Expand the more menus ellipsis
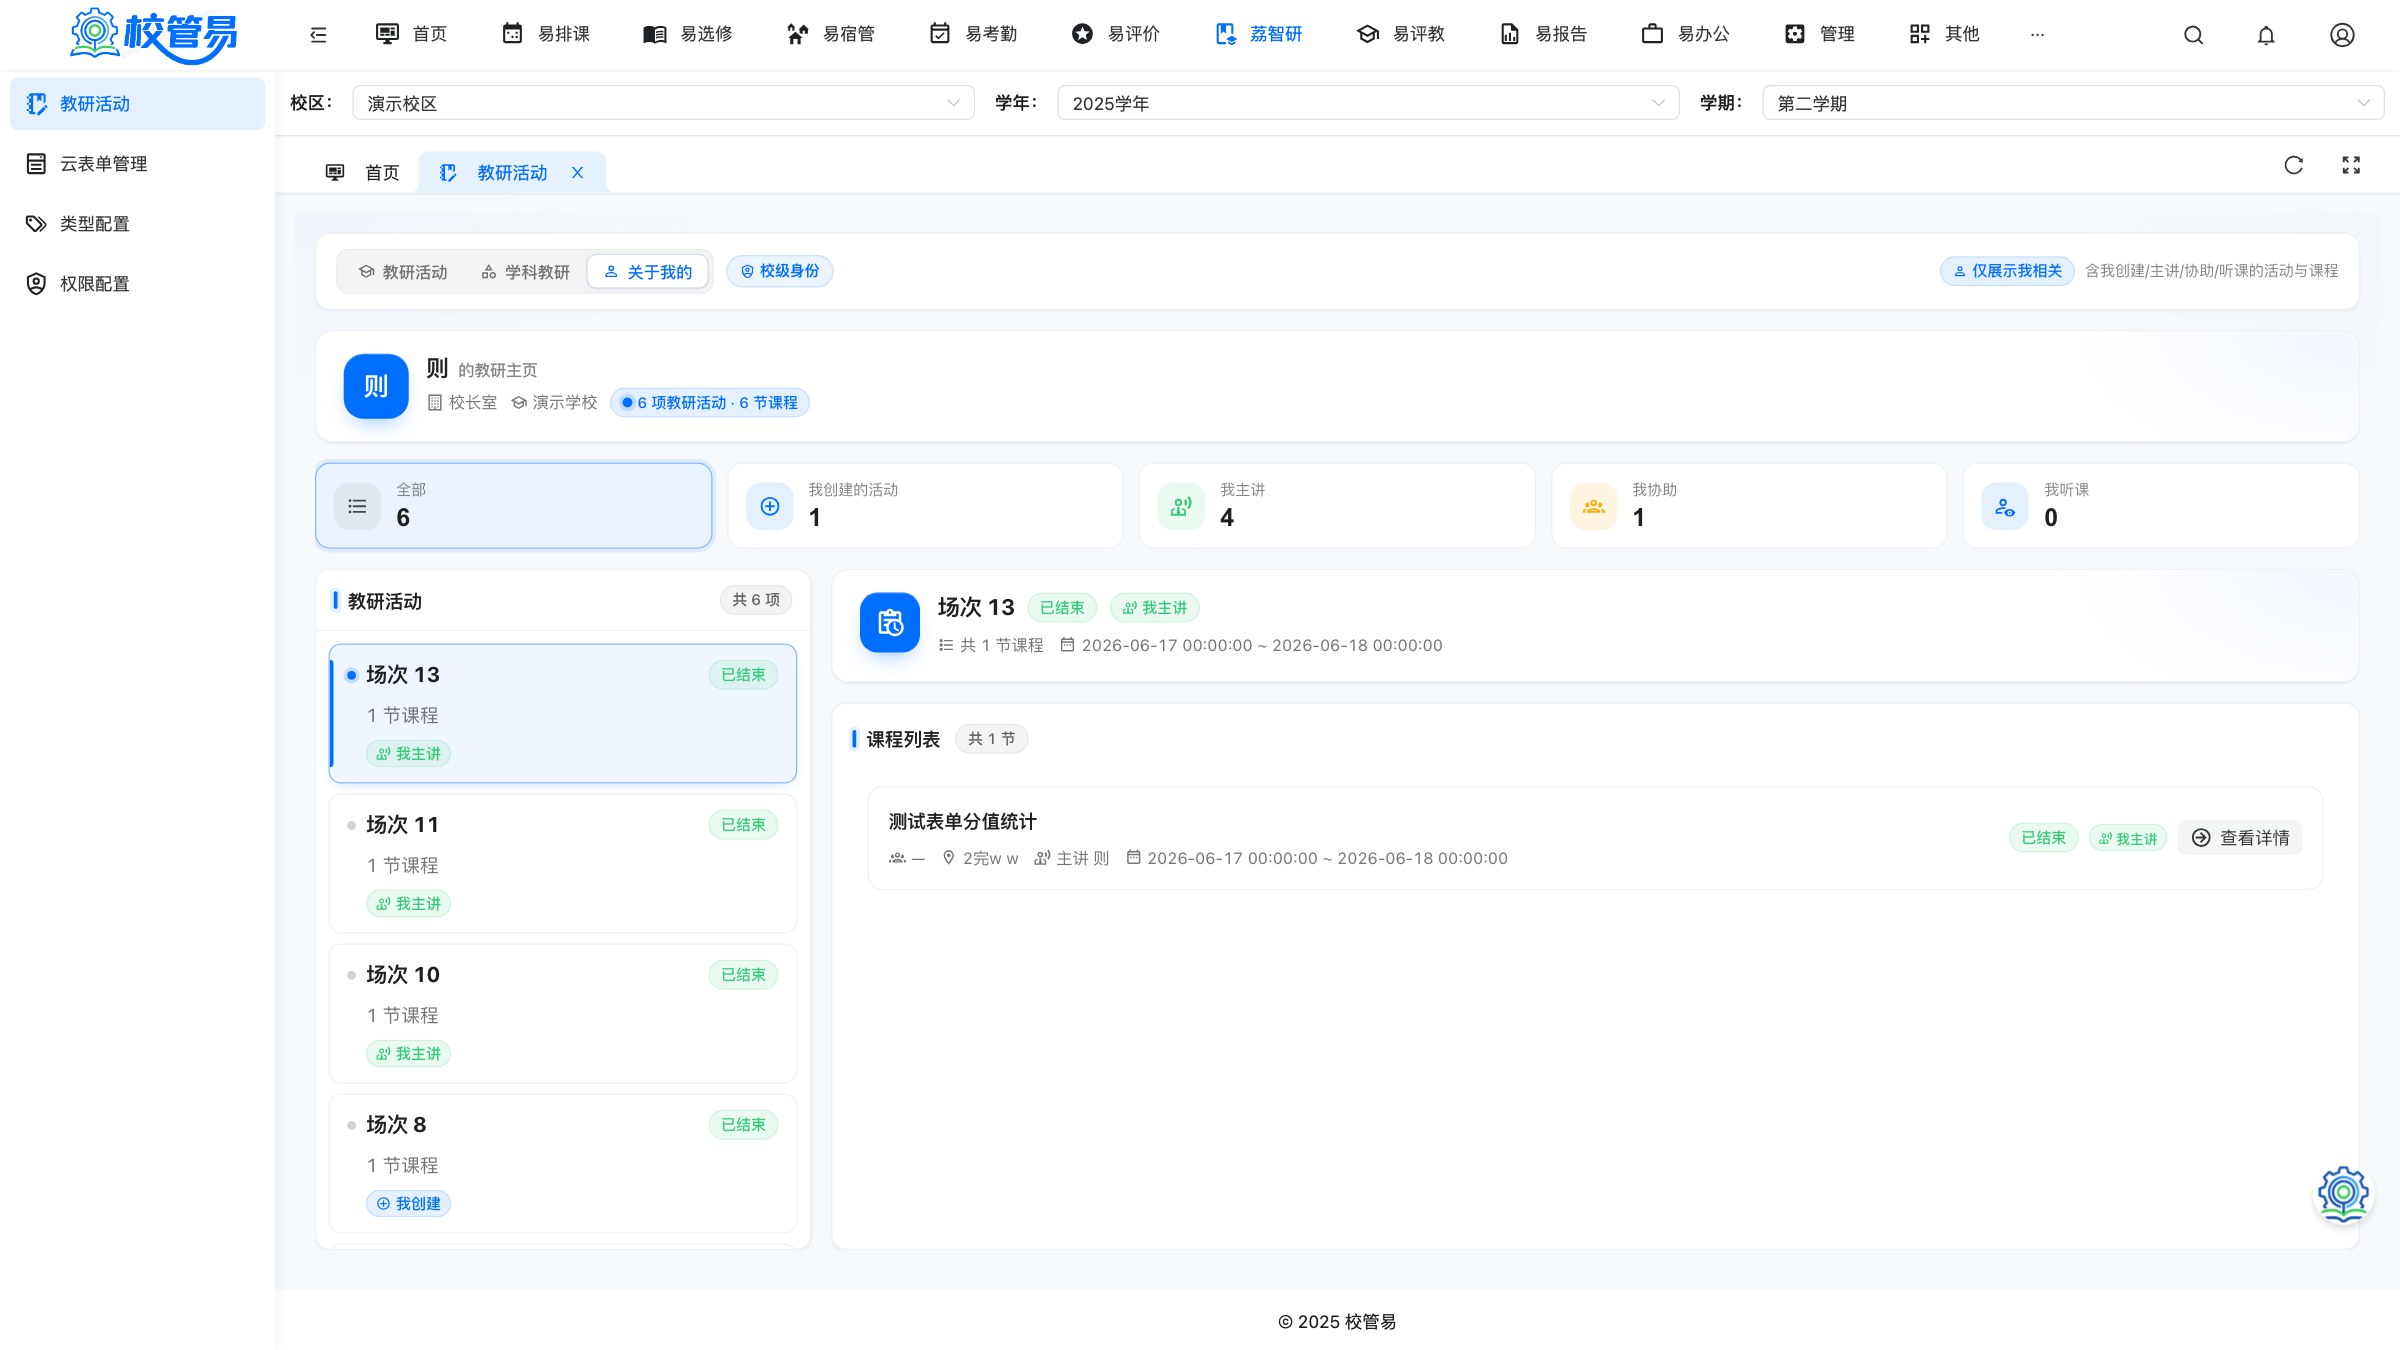 (2037, 35)
